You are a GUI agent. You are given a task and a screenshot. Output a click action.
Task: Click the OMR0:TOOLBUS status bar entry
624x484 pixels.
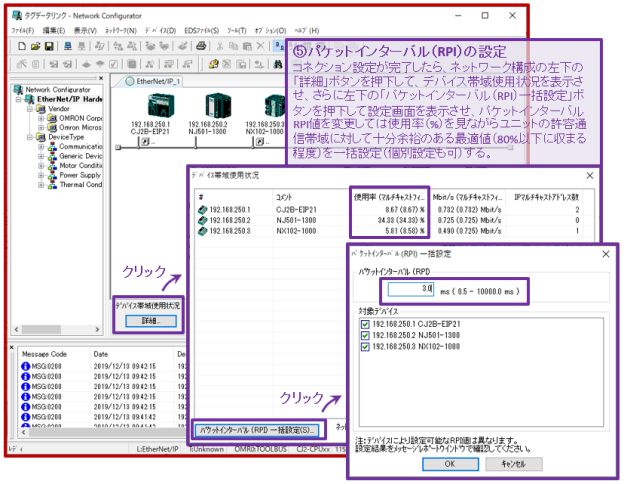pos(261,449)
